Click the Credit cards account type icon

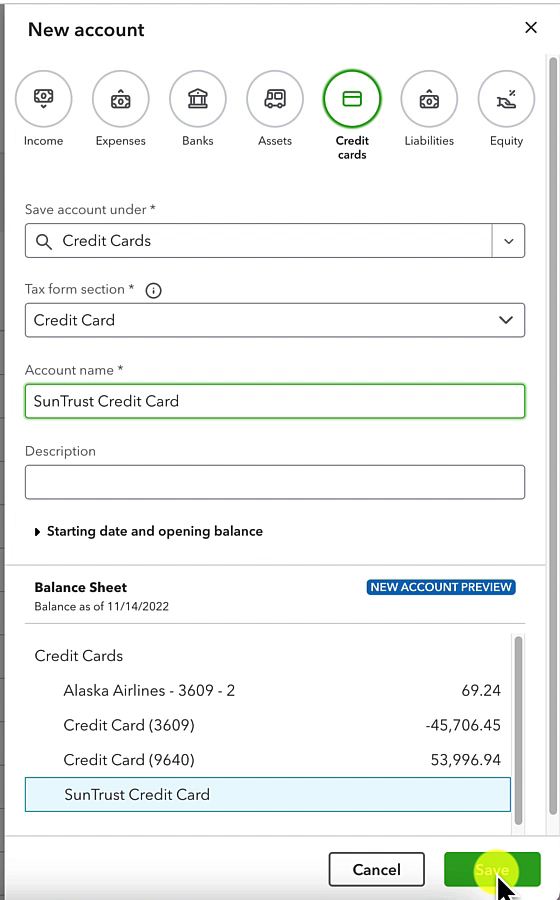coord(352,99)
